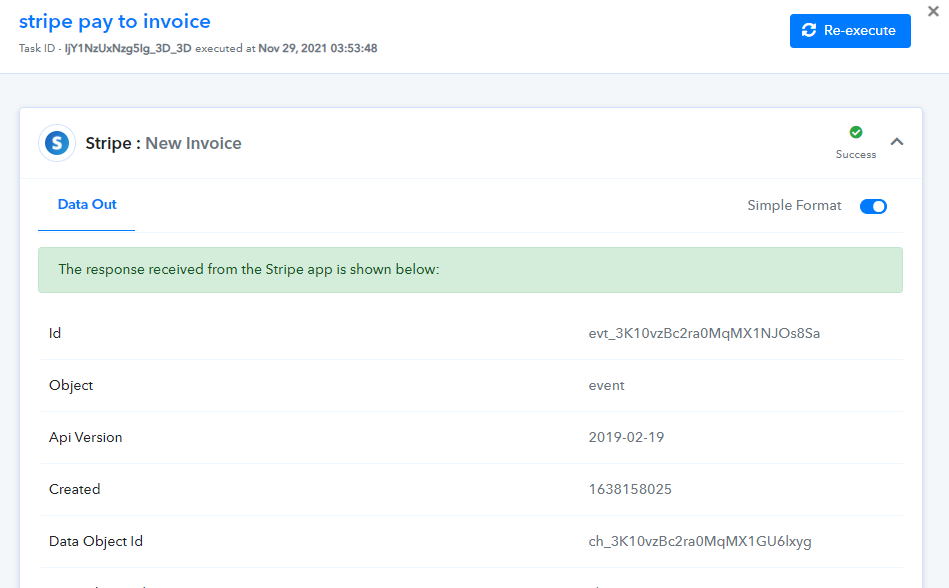The height and width of the screenshot is (588, 949).
Task: Open the Data Out tab
Action: 87,204
